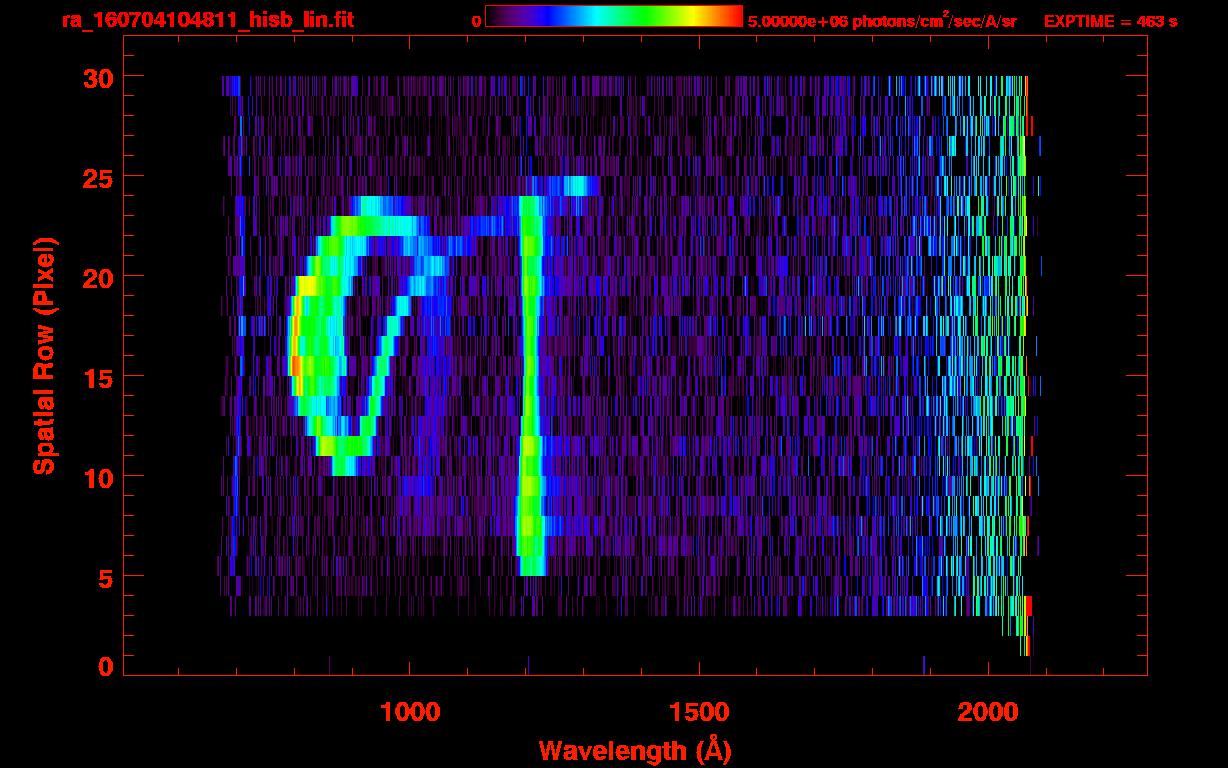Viewport: 1228px width, 768px height.
Task: Click the 5.00000e+06 photons colorbar maximum label
Action: (x=882, y=20)
